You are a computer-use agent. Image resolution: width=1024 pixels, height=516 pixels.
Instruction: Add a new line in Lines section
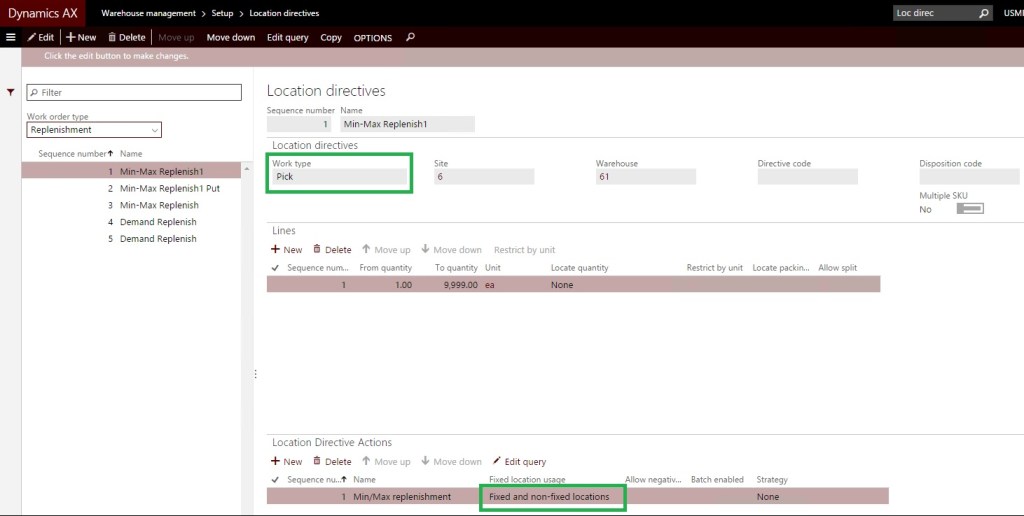point(286,250)
